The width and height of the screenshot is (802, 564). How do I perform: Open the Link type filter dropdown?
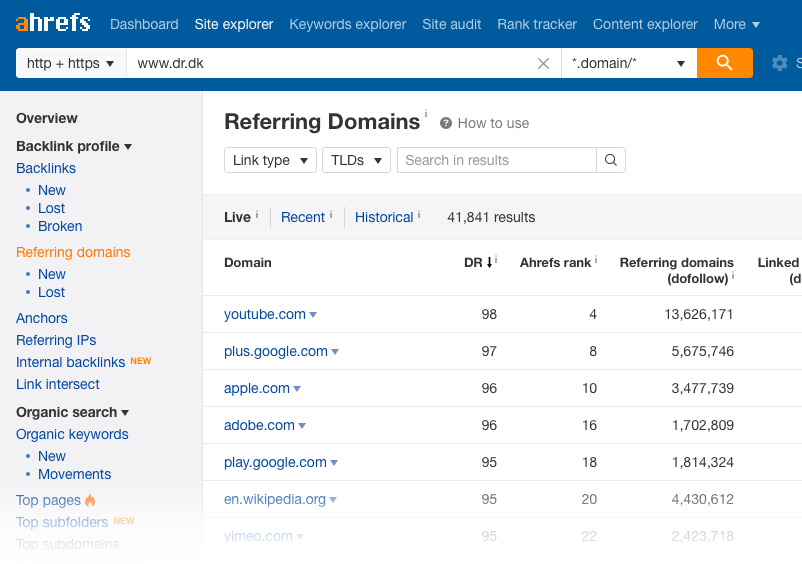pos(270,160)
